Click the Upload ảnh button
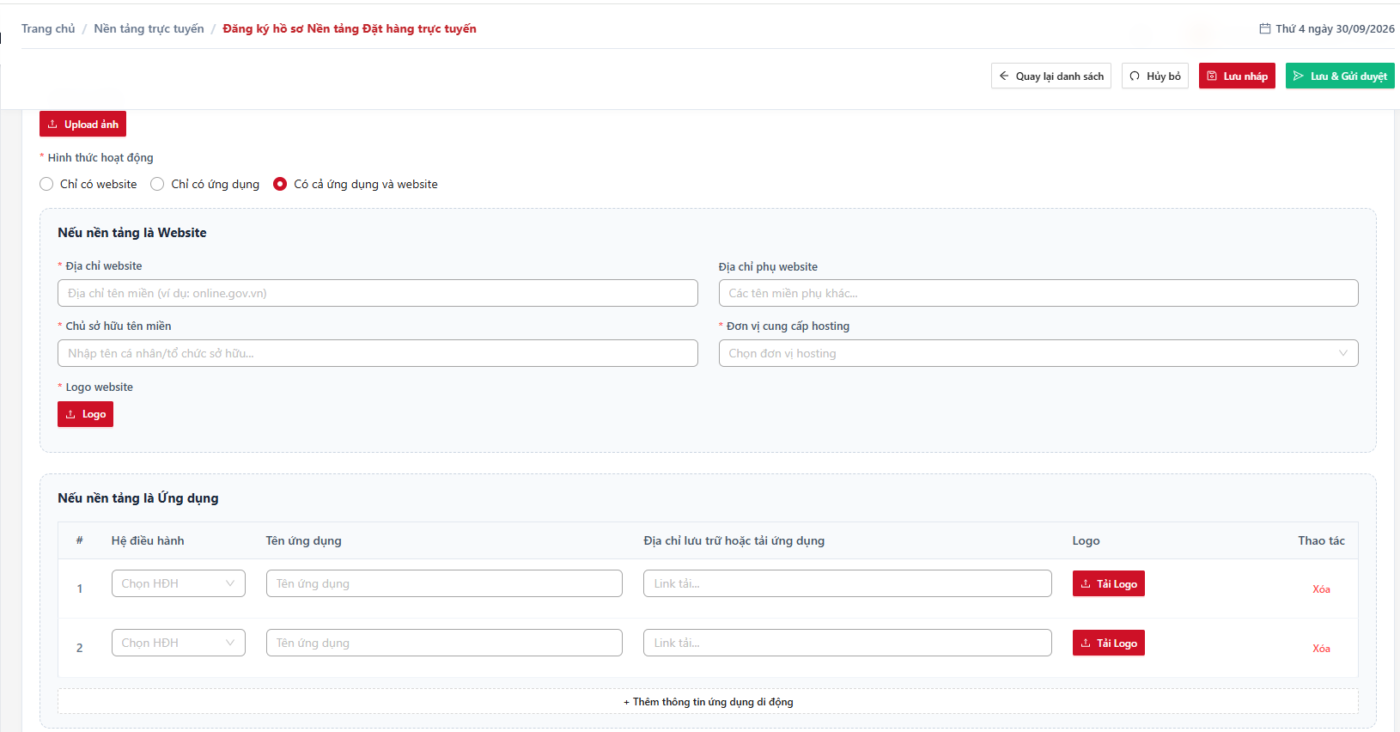Screen dimensions: 1400x732 click(x=83, y=124)
